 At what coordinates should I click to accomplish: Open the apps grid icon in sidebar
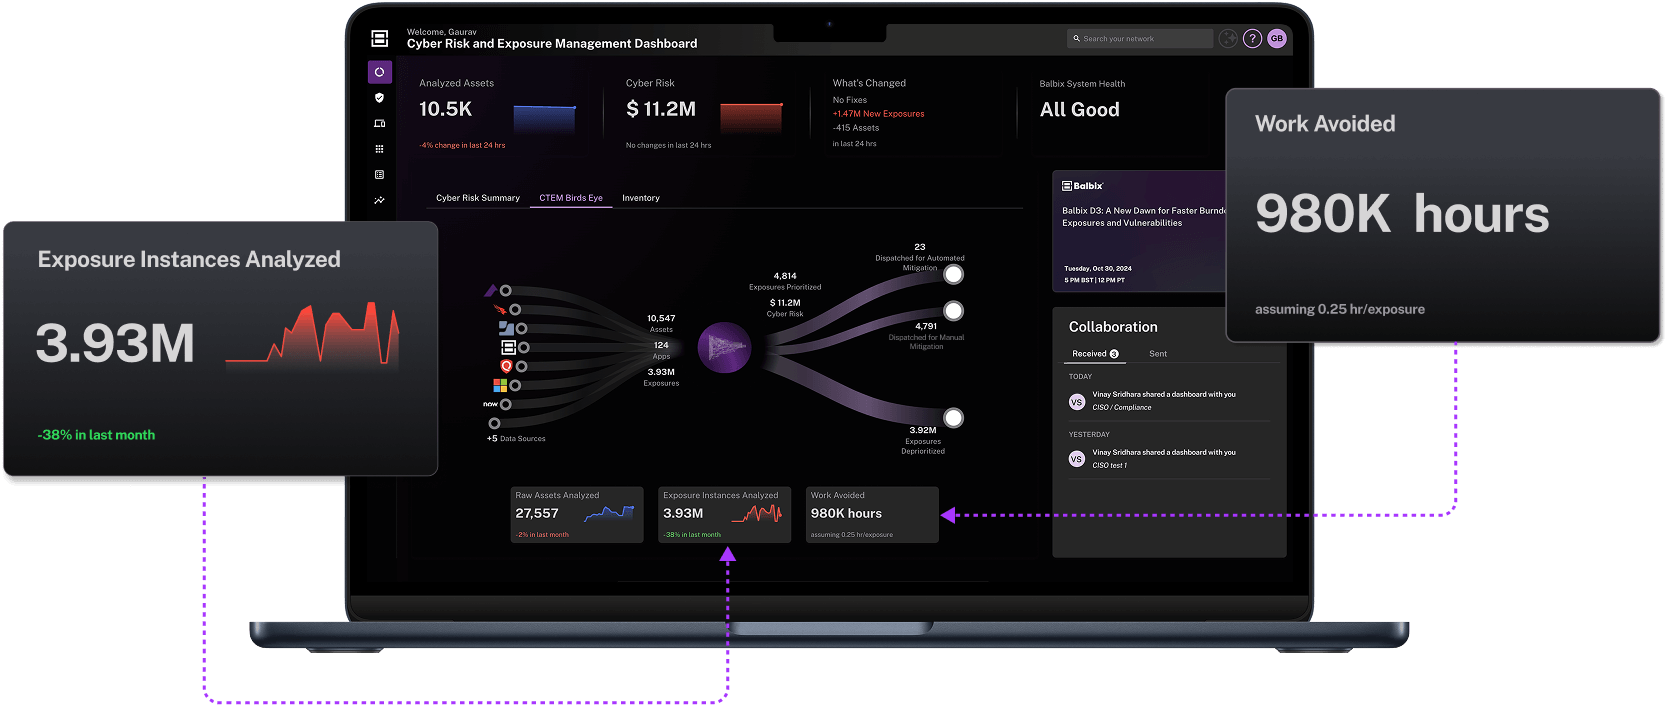click(x=379, y=149)
